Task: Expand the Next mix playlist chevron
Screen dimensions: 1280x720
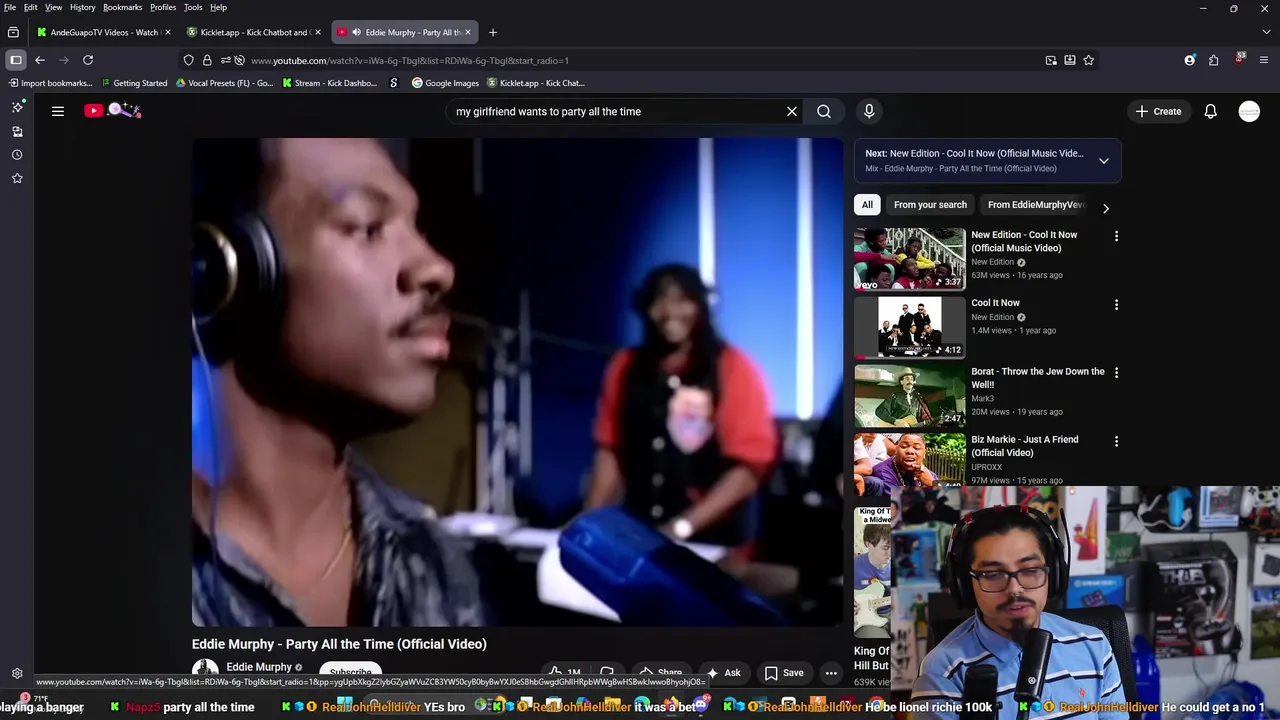Action: click(x=1104, y=160)
